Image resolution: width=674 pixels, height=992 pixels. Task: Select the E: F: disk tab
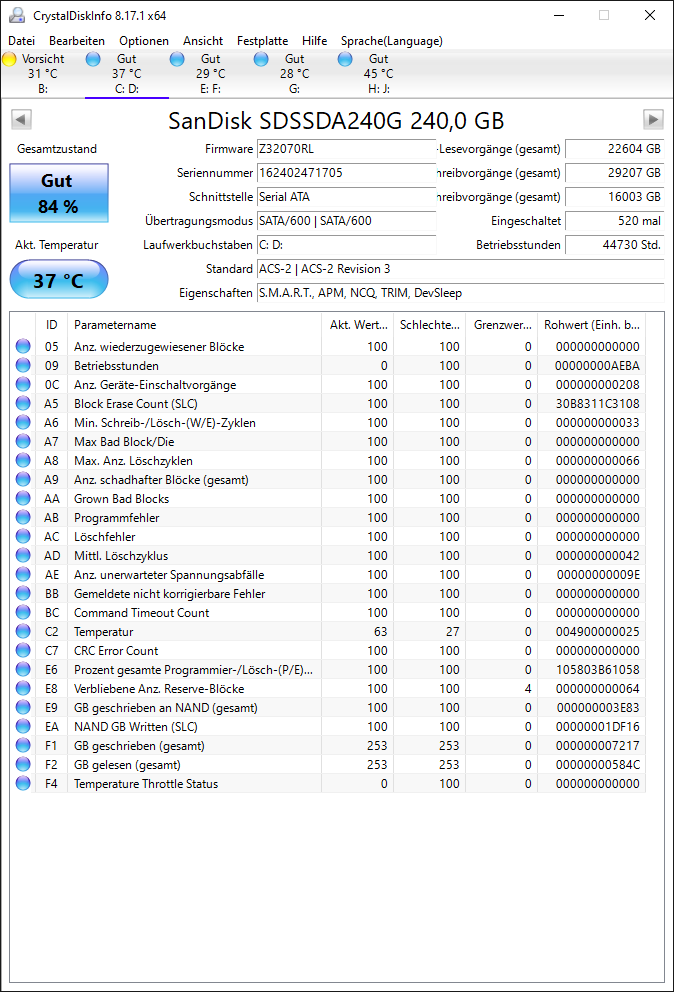tap(210, 73)
